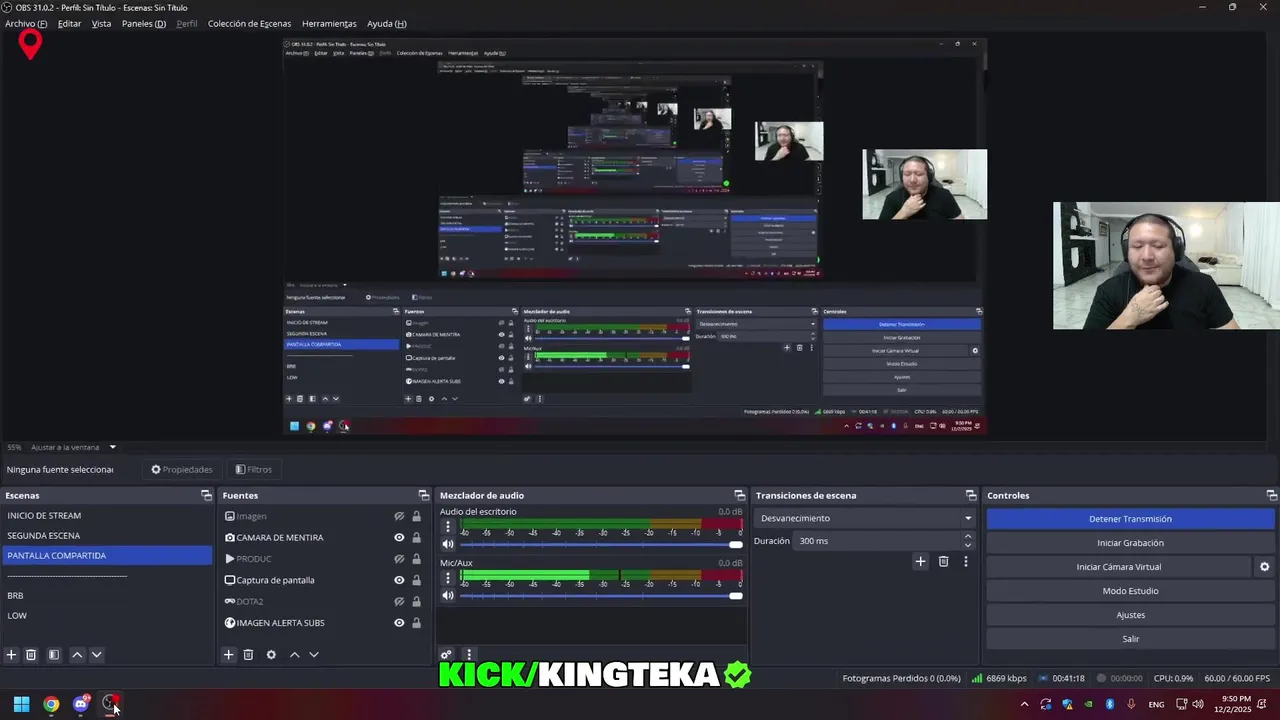
Task: Undock the Escenas panel
Action: coord(206,495)
